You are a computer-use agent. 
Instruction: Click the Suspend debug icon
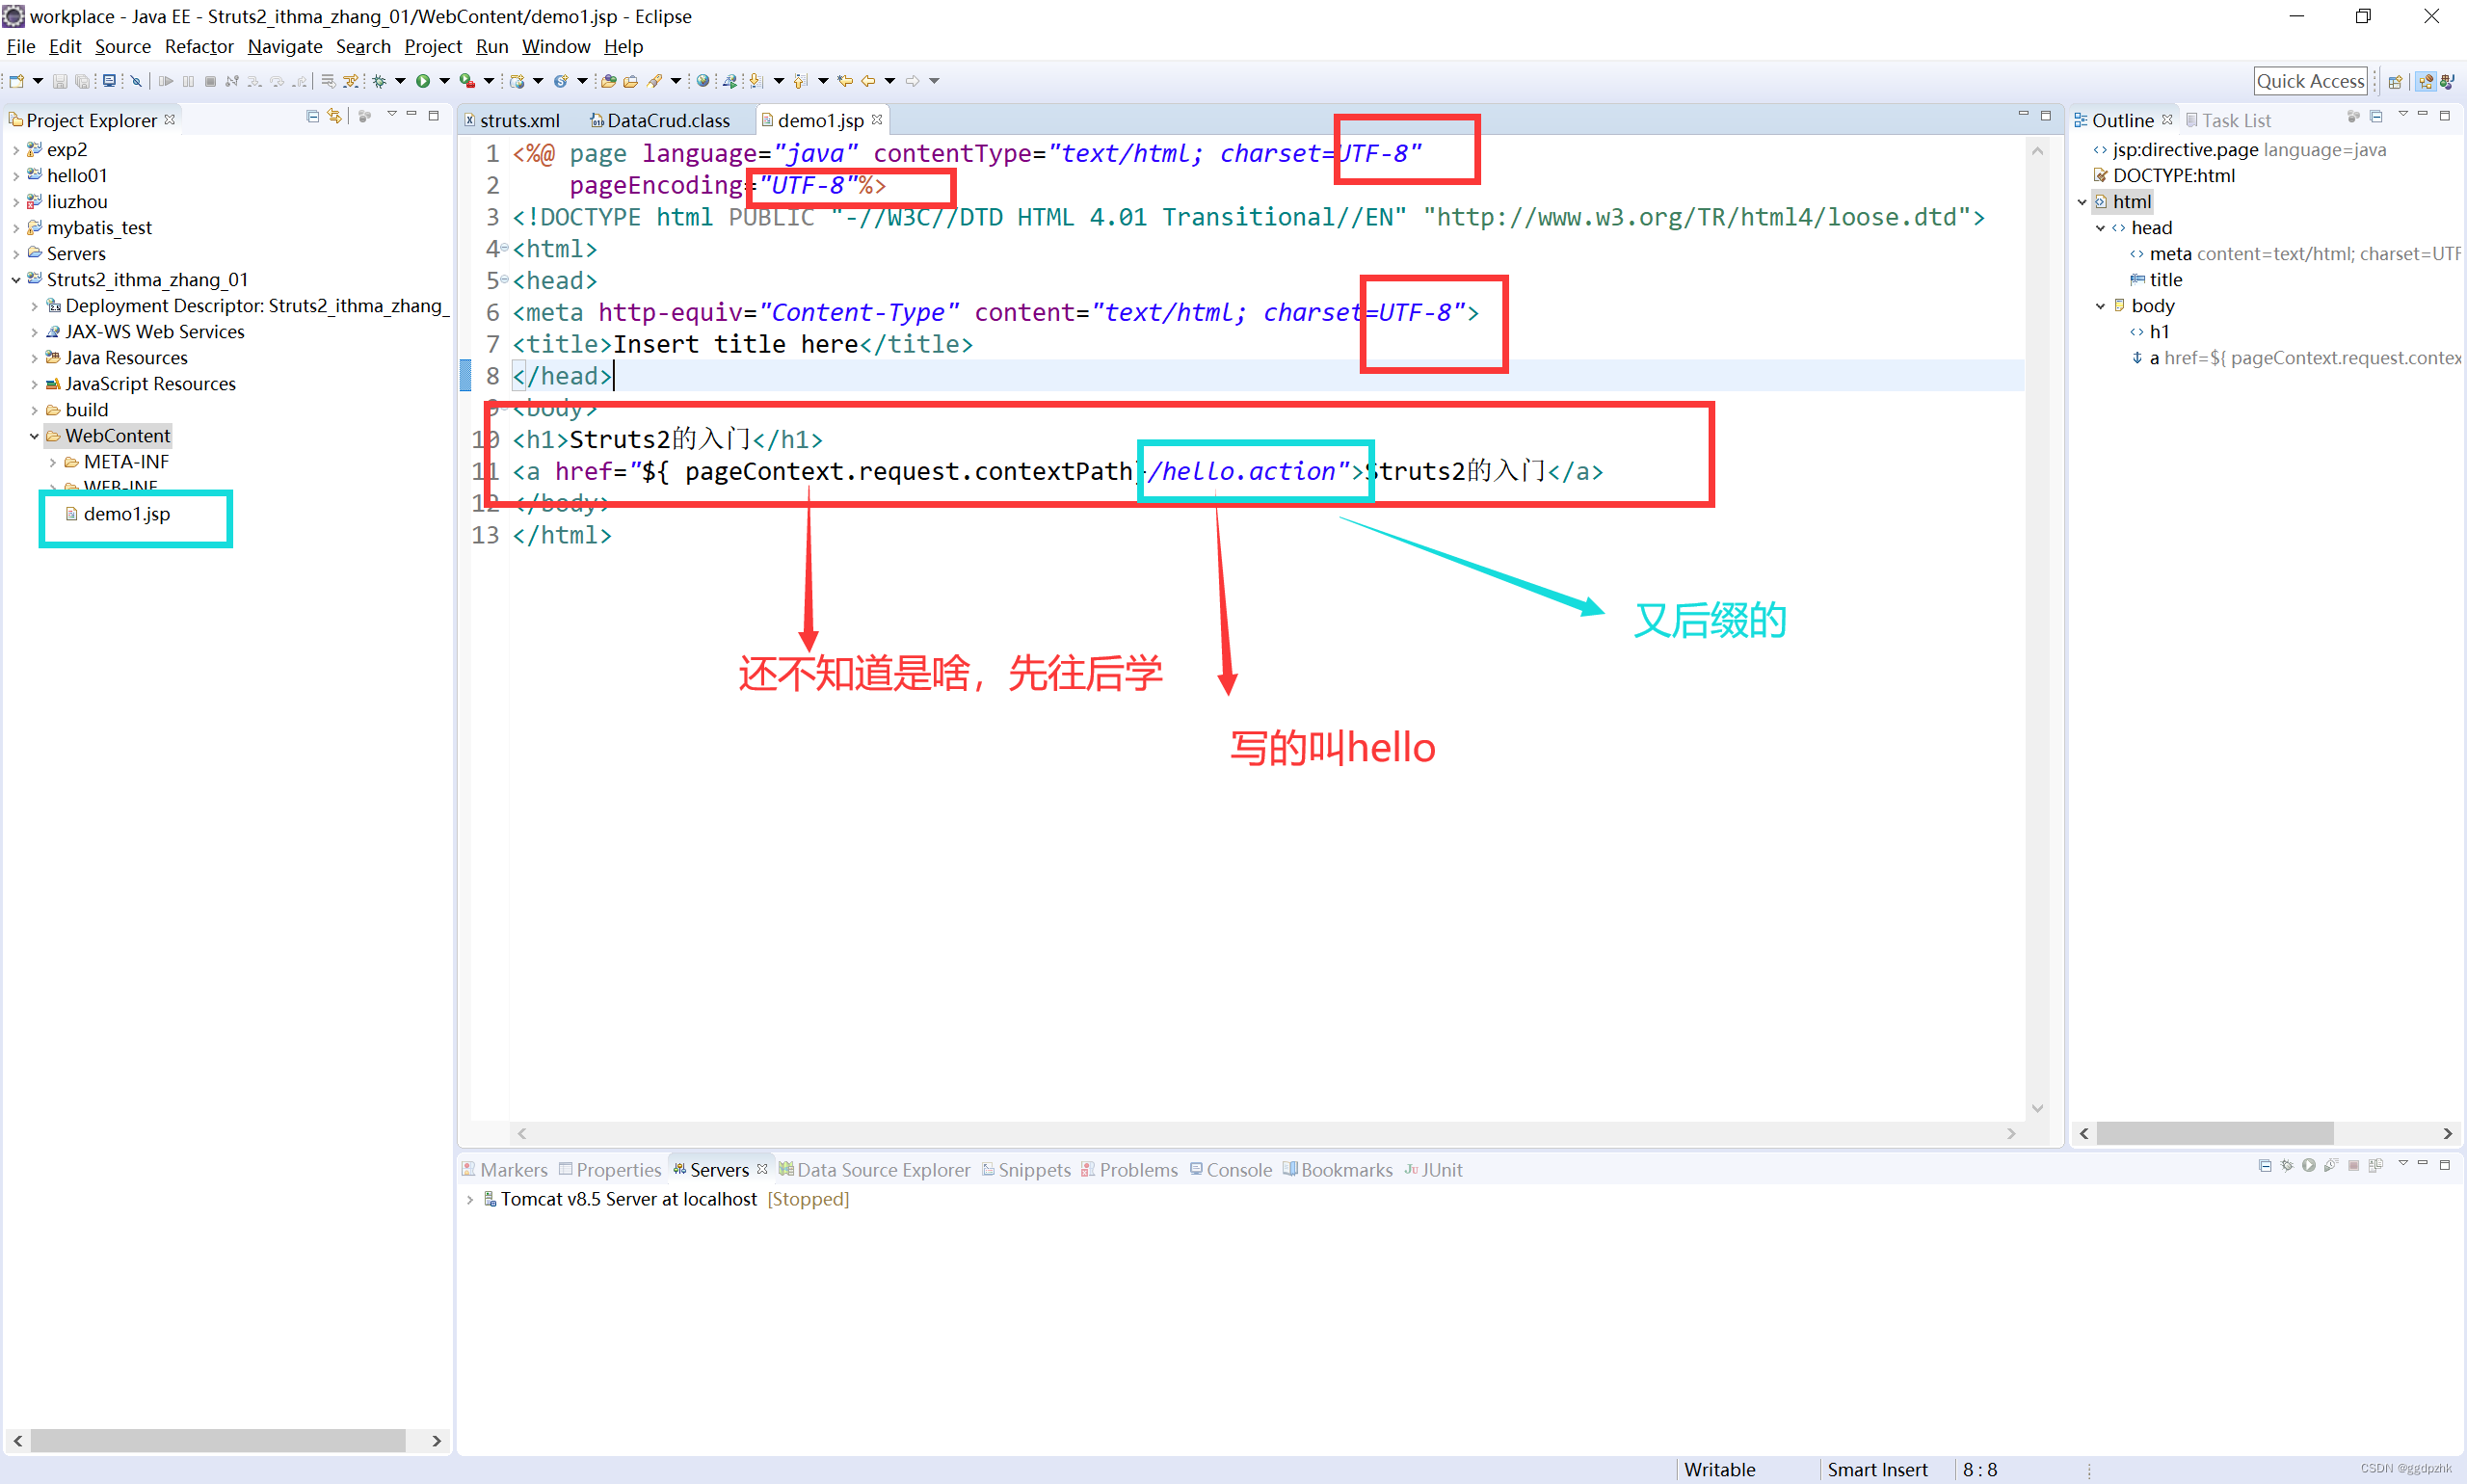pos(188,81)
